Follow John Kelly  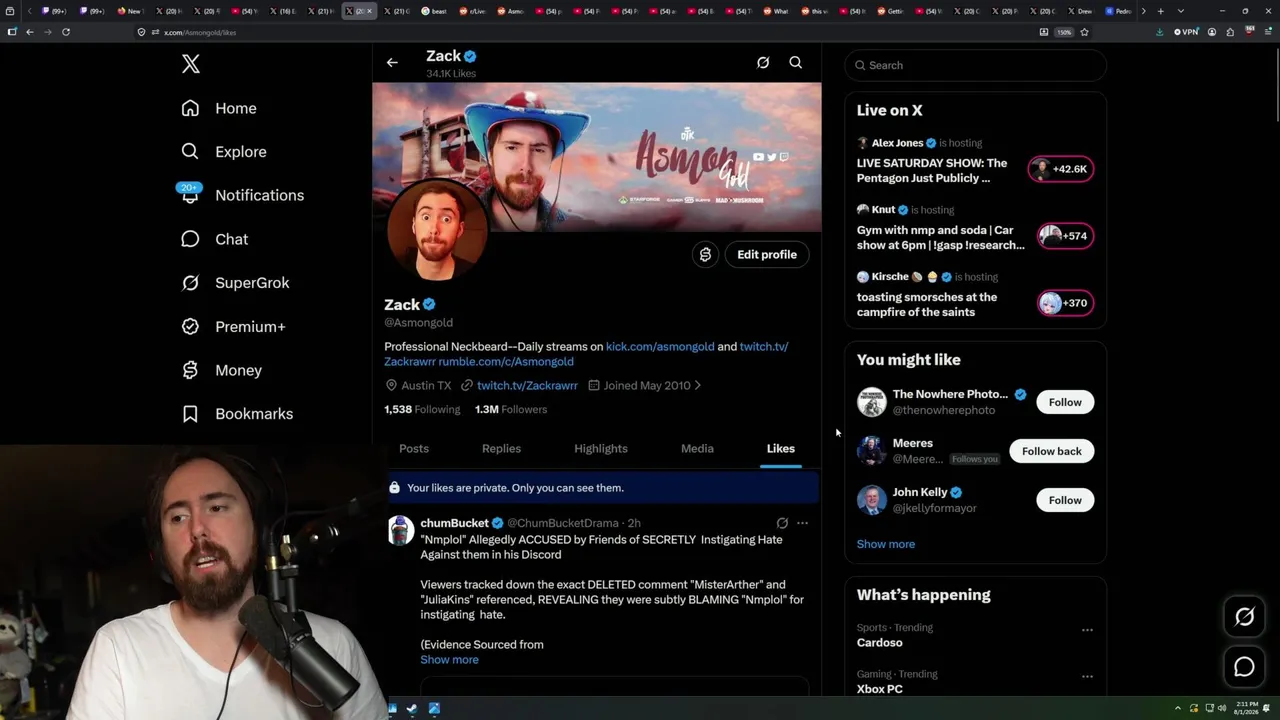[1065, 500]
